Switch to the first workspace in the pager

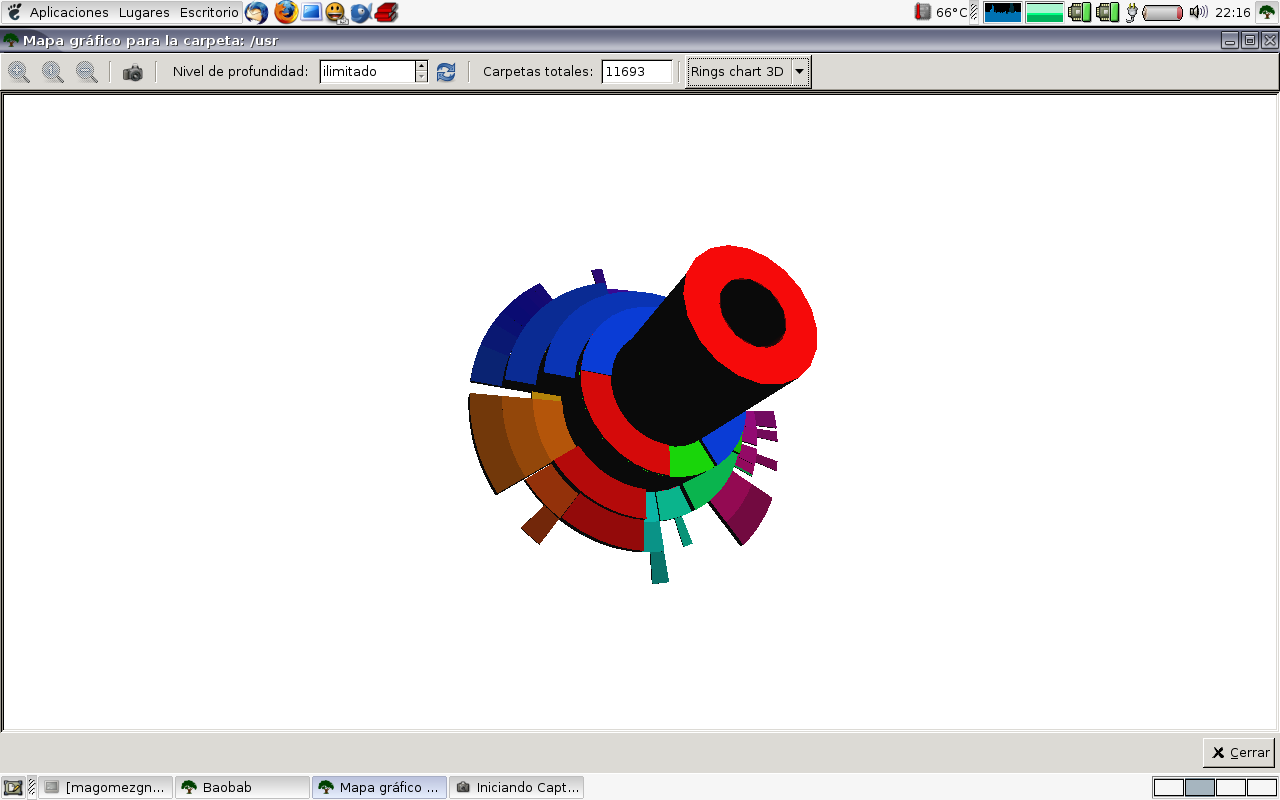(x=1168, y=787)
